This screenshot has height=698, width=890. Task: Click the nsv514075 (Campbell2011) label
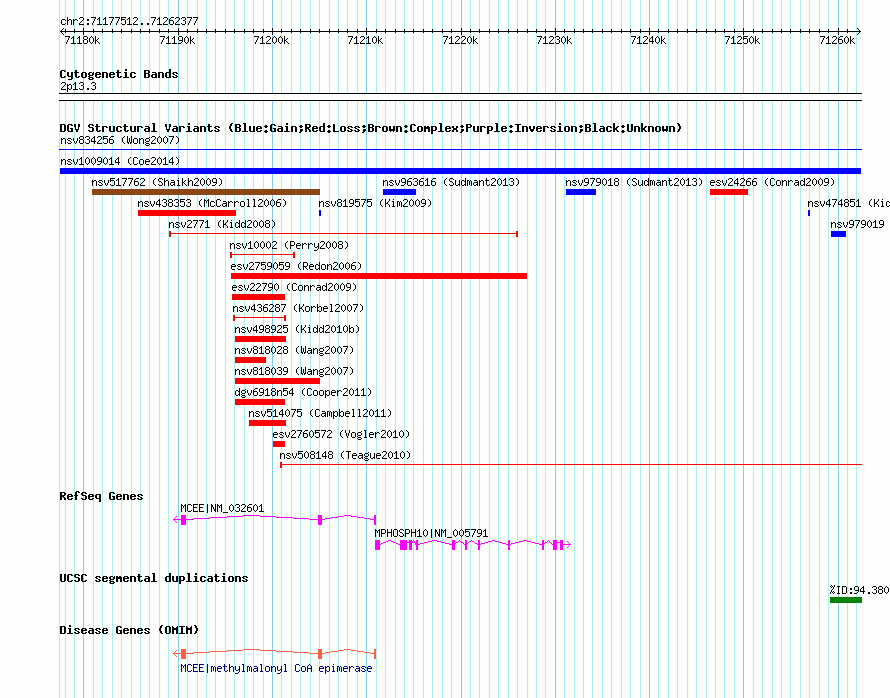[x=320, y=413]
